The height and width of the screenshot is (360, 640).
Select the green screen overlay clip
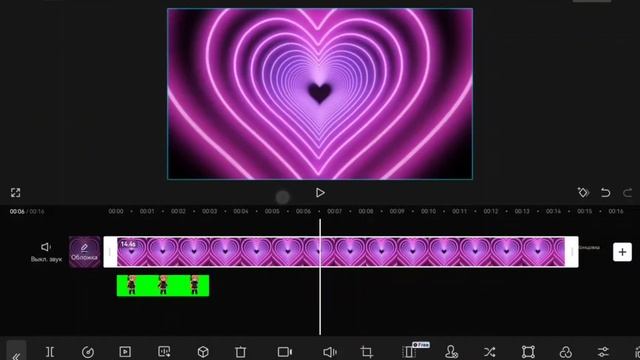163,285
